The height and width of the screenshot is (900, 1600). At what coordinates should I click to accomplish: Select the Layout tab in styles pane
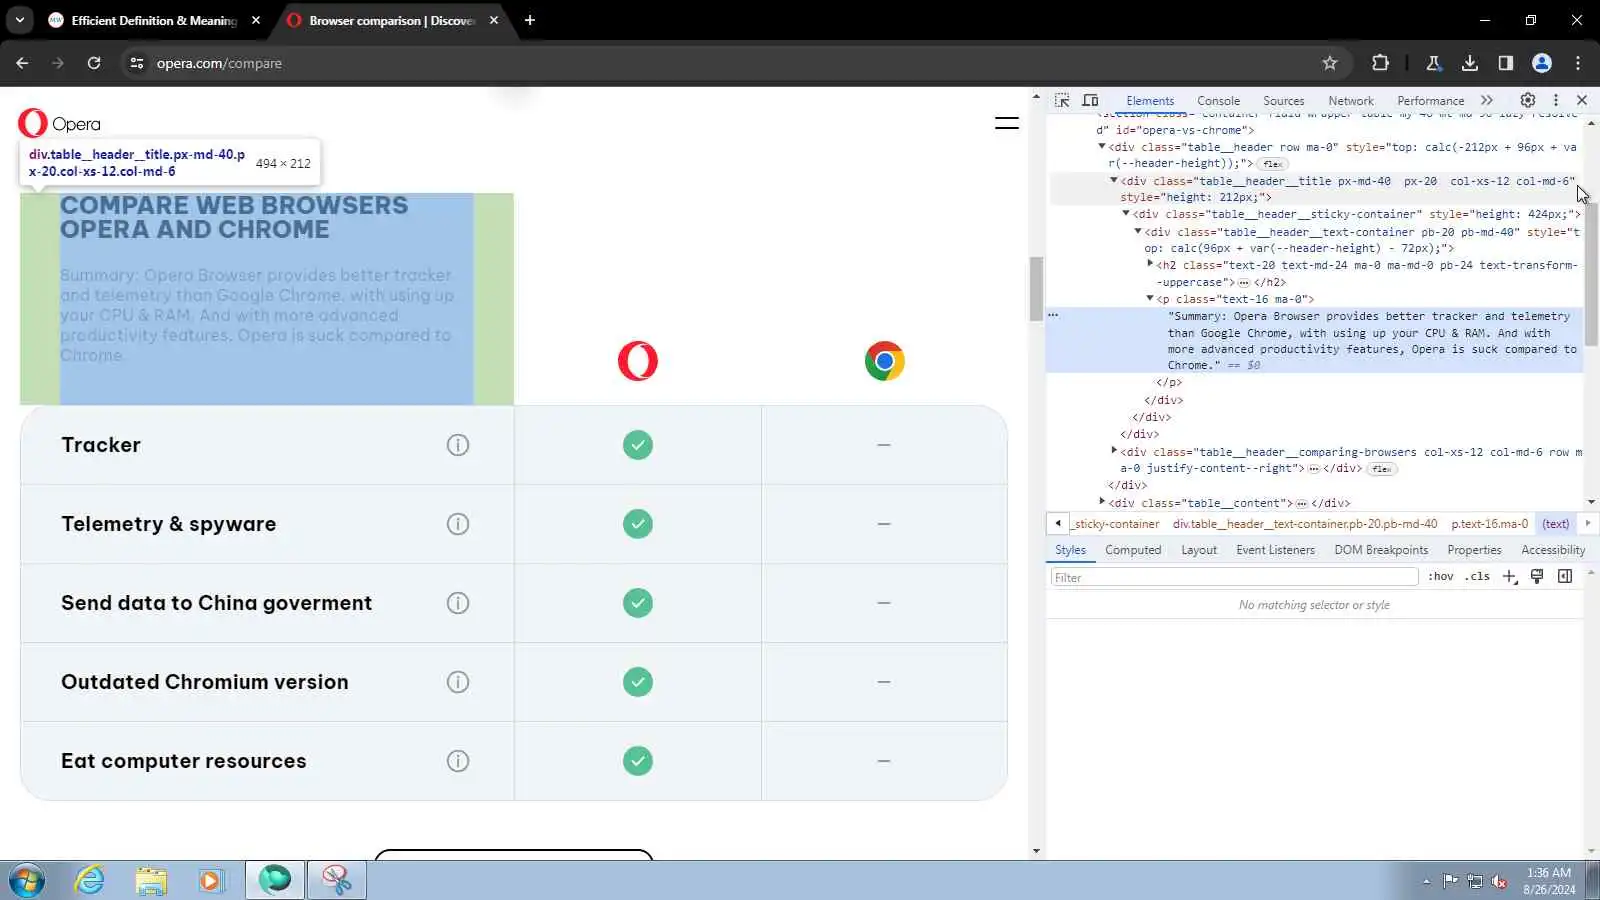click(1199, 550)
